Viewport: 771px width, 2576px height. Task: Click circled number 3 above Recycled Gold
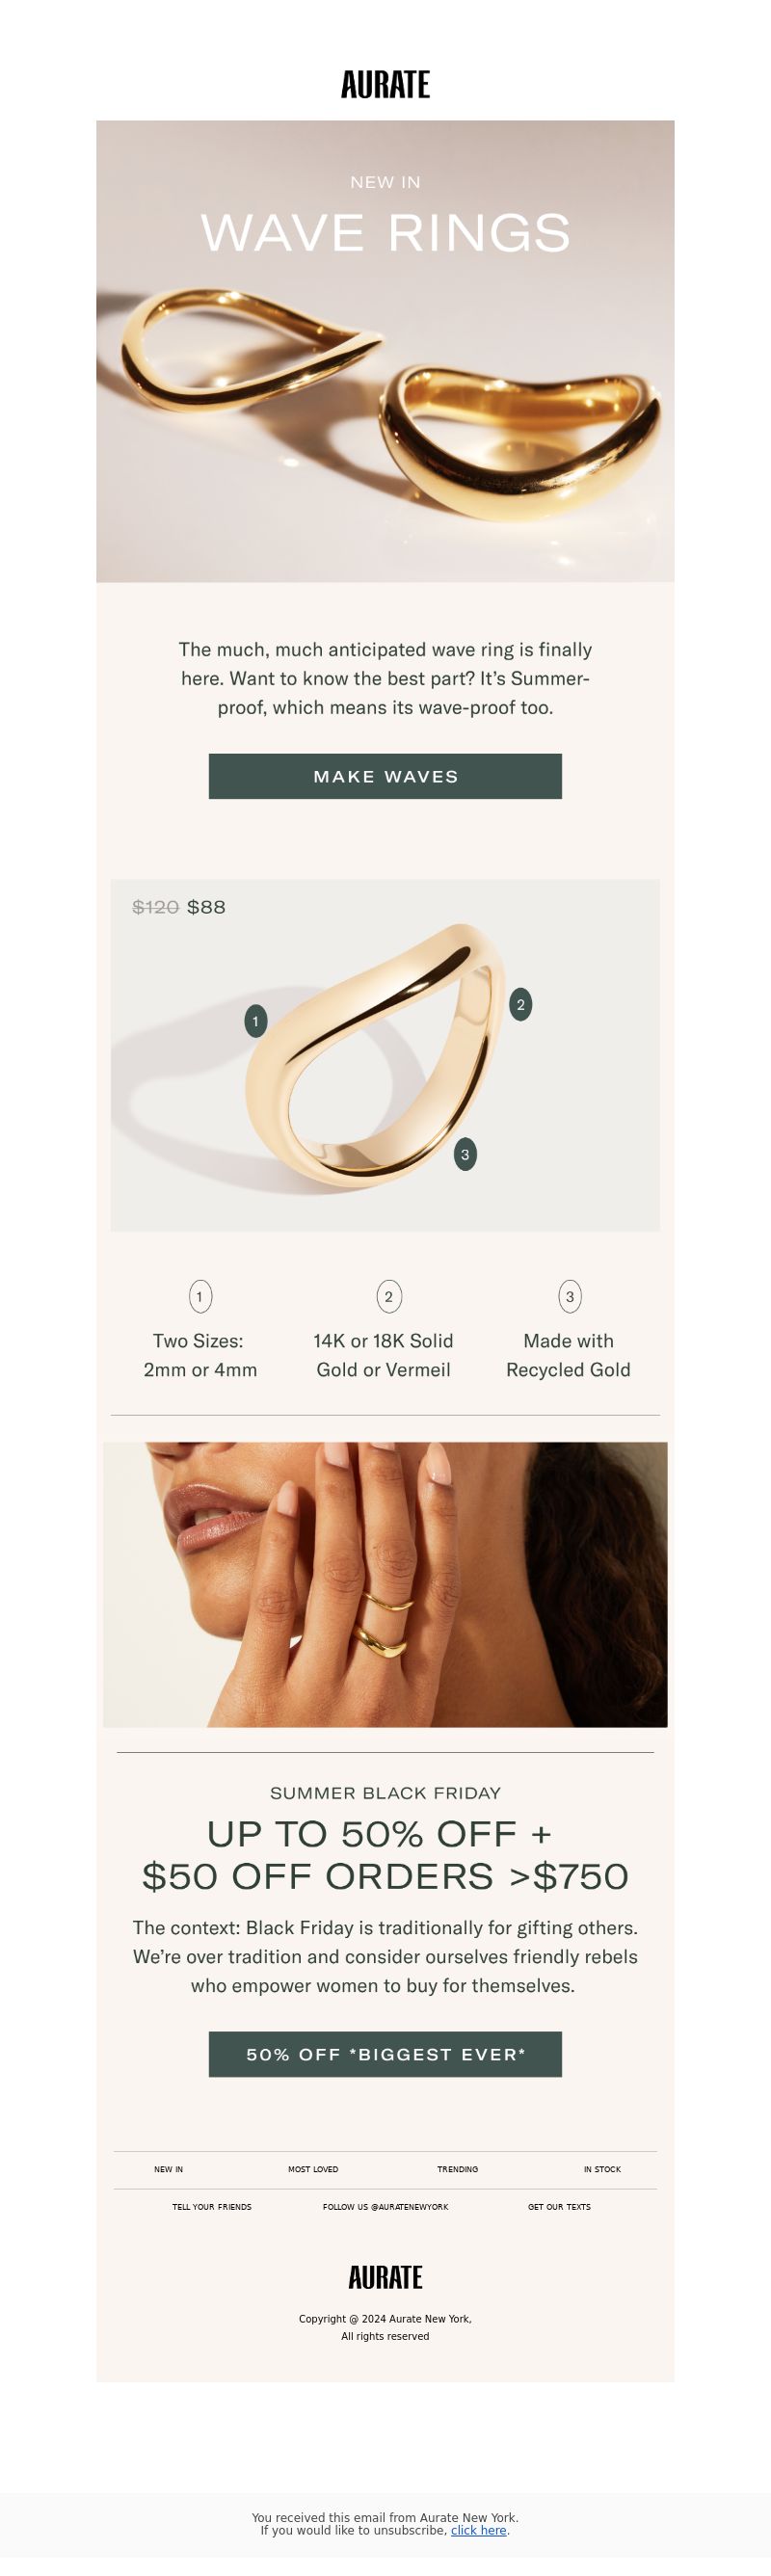pyautogui.click(x=570, y=1297)
